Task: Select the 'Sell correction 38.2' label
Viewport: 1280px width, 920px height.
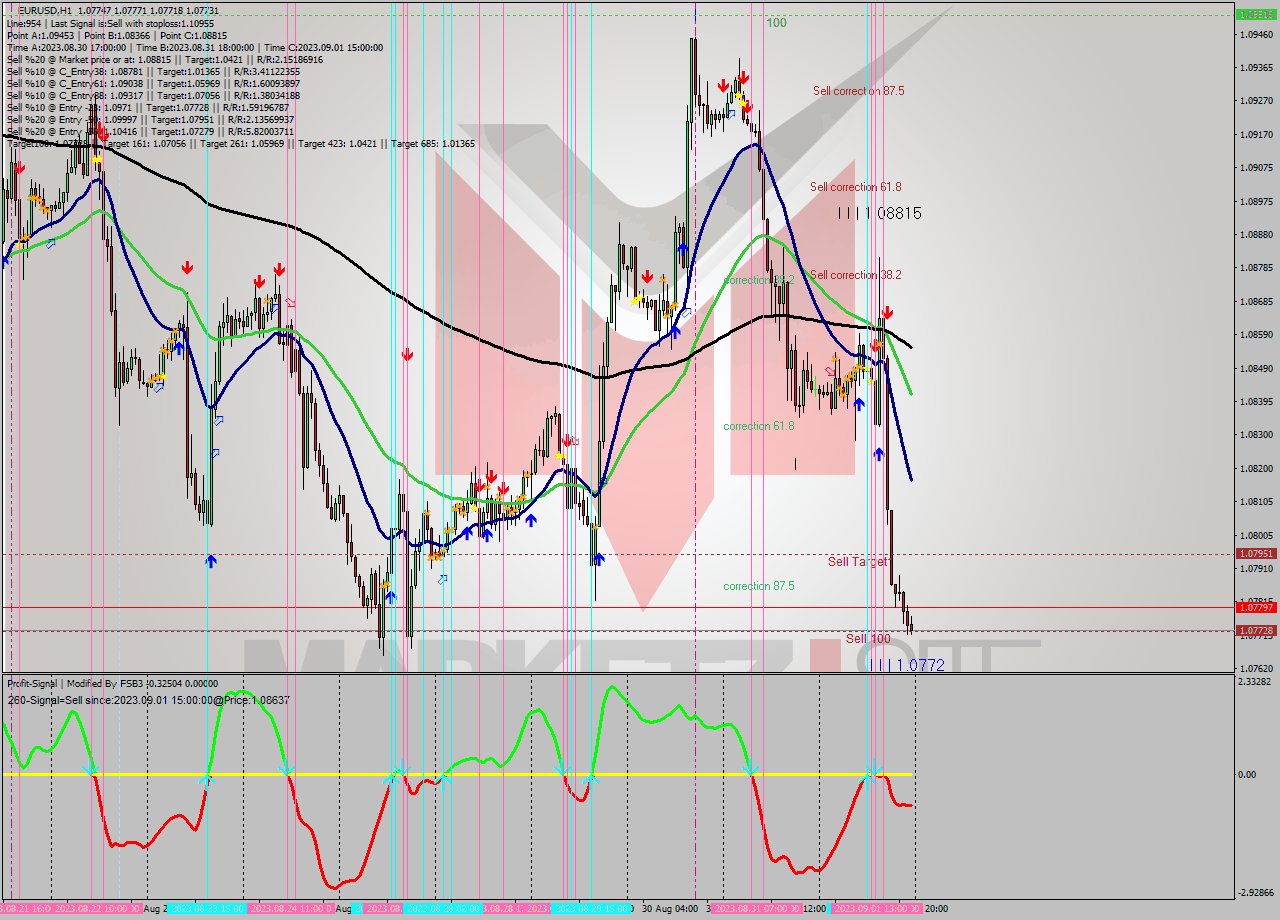Action: tap(855, 274)
